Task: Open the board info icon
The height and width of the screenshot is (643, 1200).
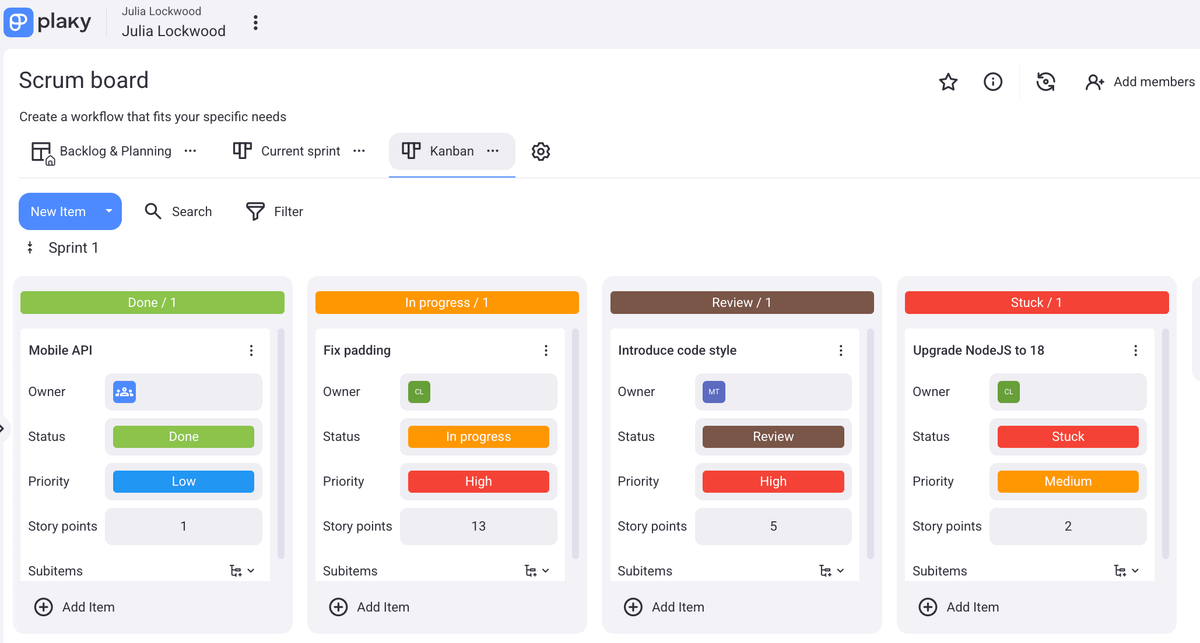Action: coord(993,82)
